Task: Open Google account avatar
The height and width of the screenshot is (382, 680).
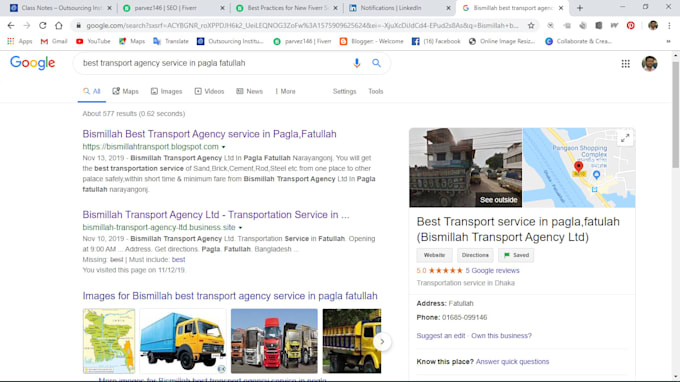Action: pos(649,64)
